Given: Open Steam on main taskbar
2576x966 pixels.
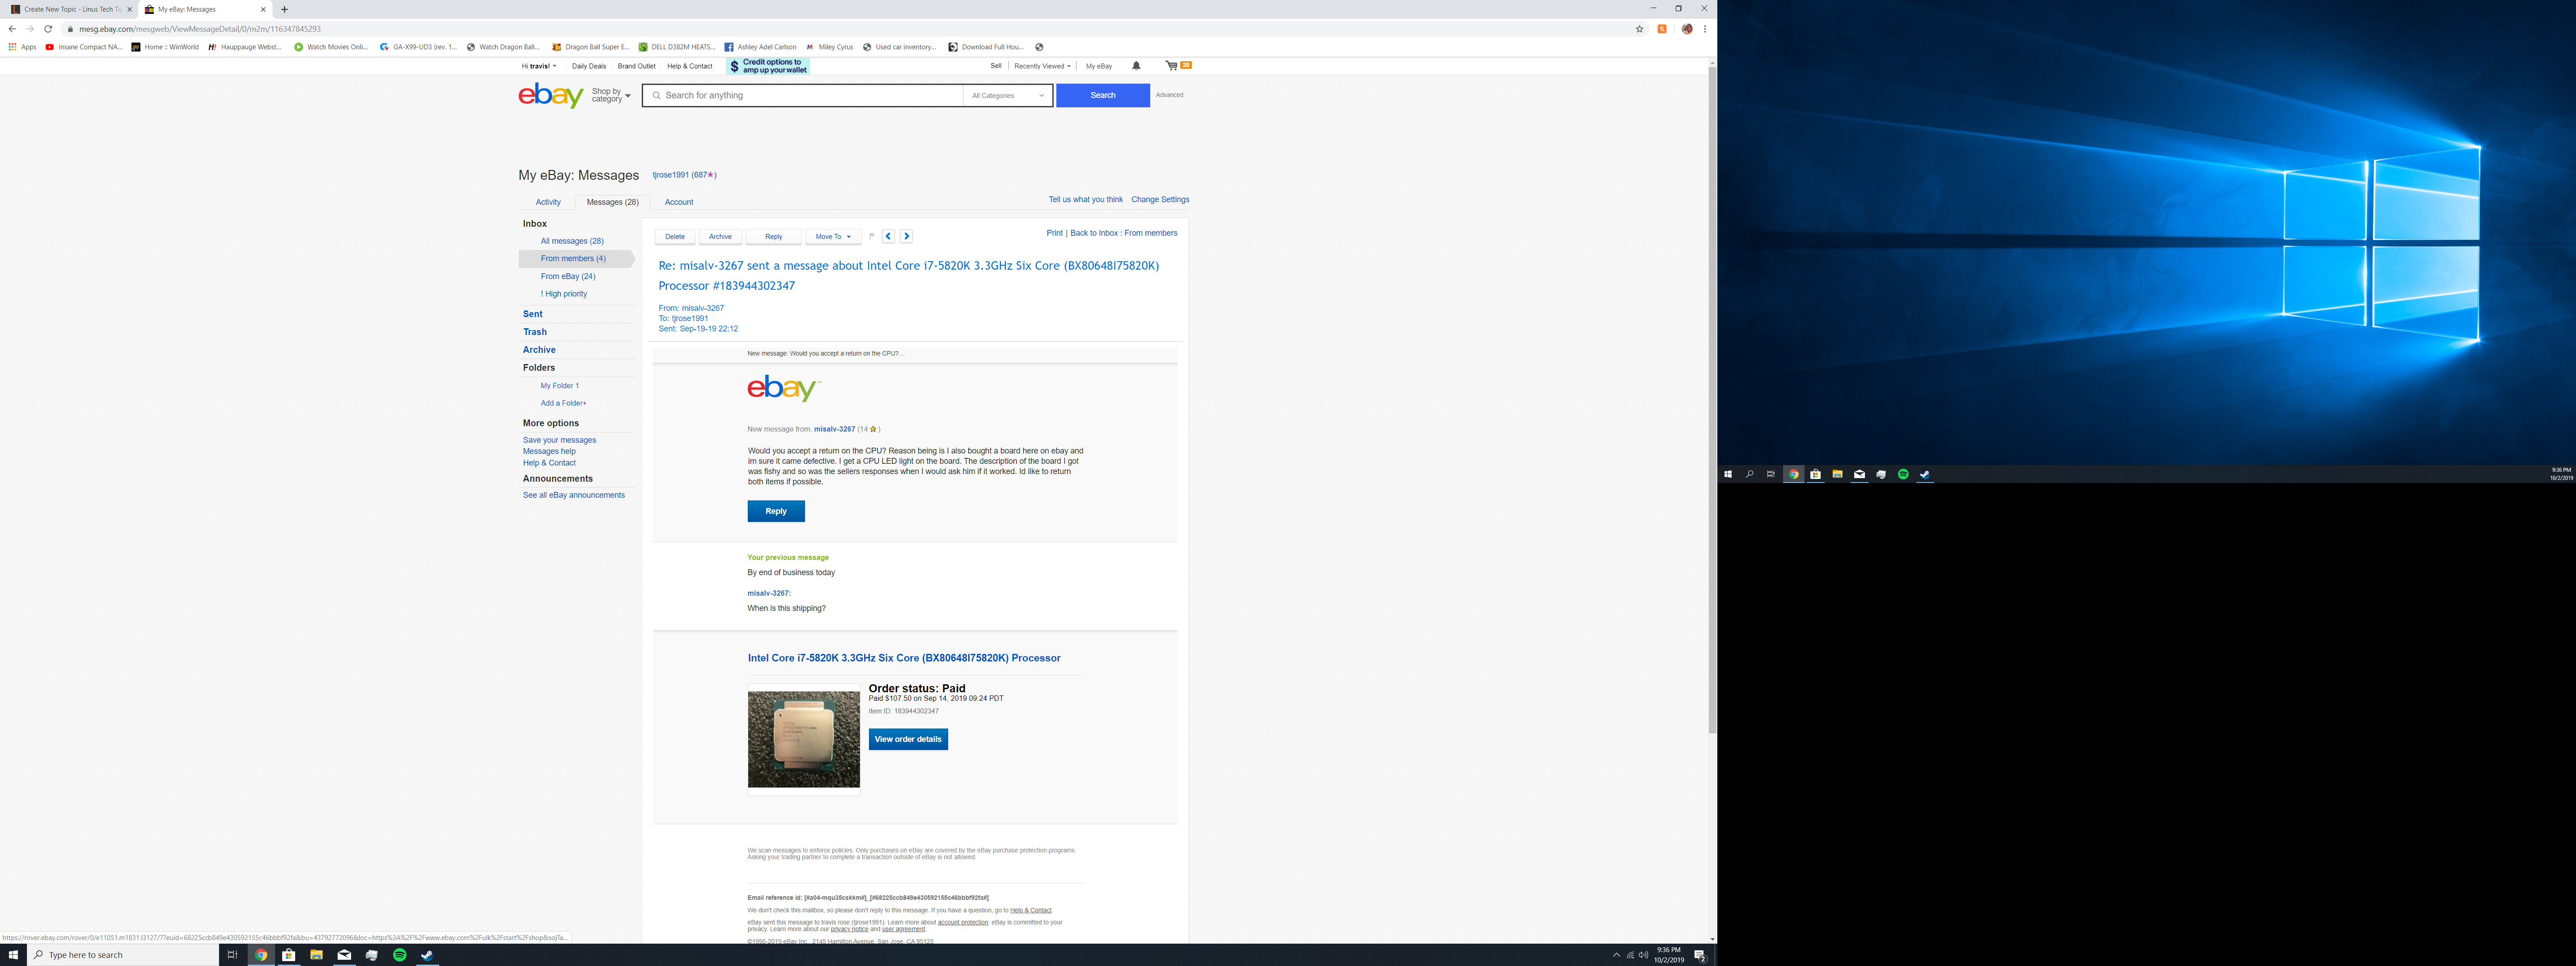Looking at the screenshot, I should (x=427, y=955).
